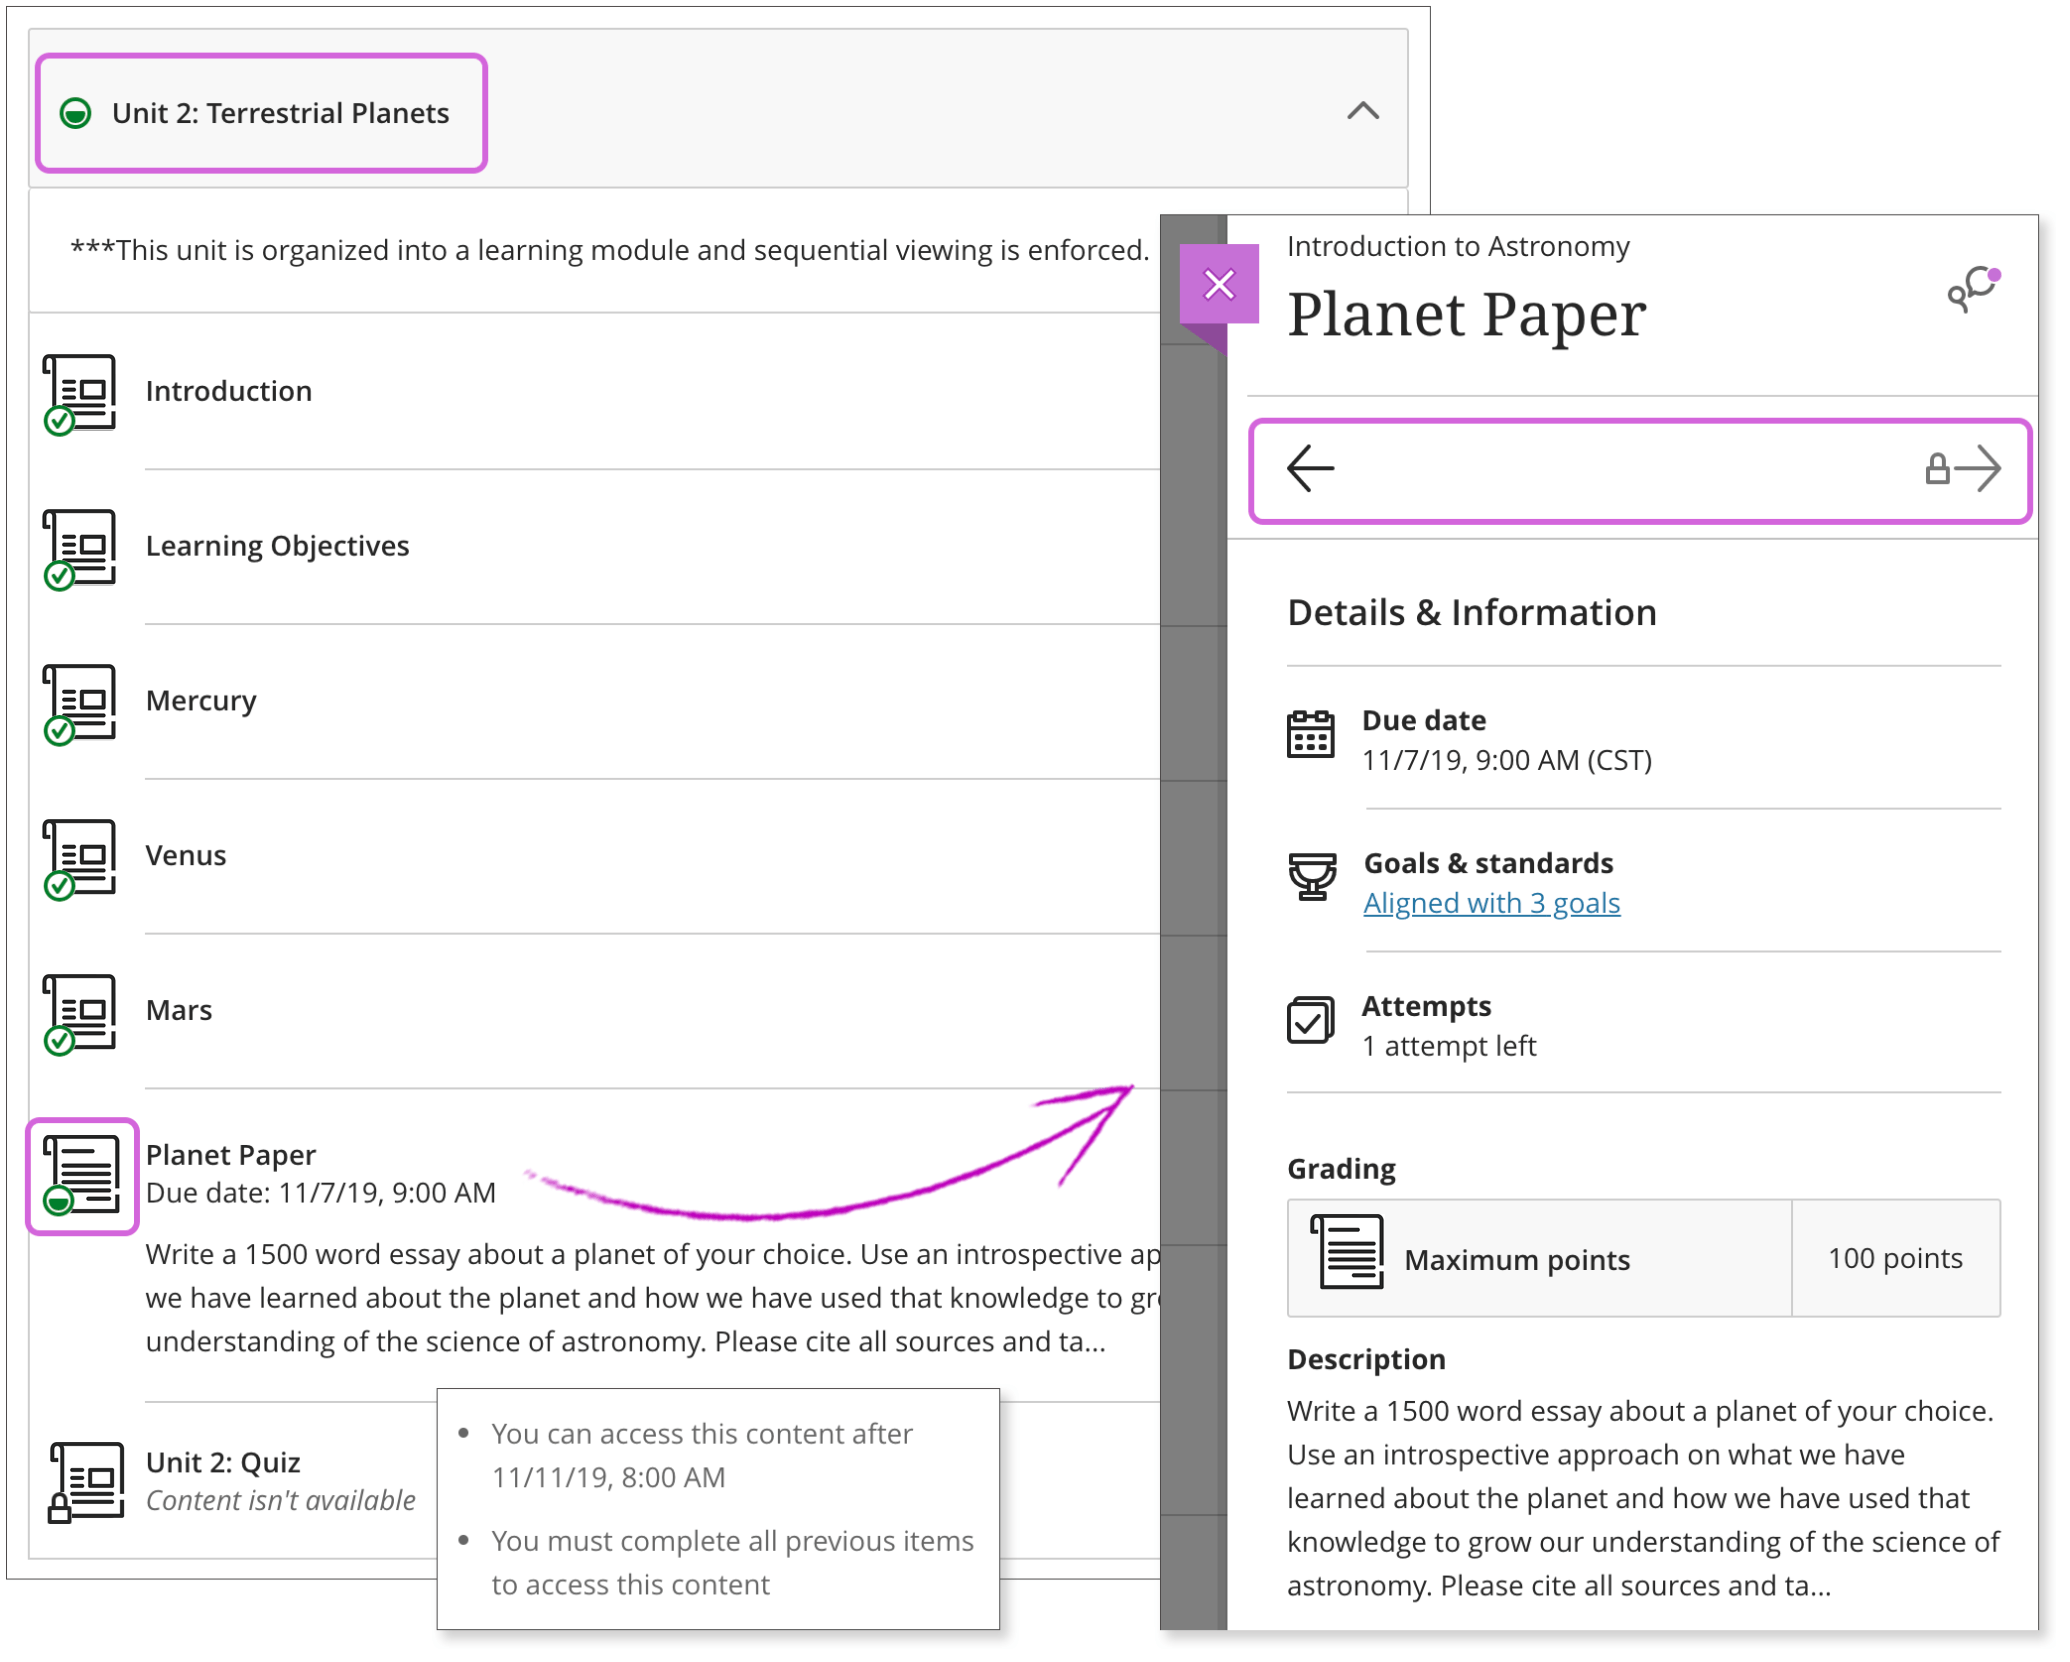Click the Goals & standards trophy icon
Image resolution: width=2070 pixels, height=1662 pixels.
(x=1310, y=878)
